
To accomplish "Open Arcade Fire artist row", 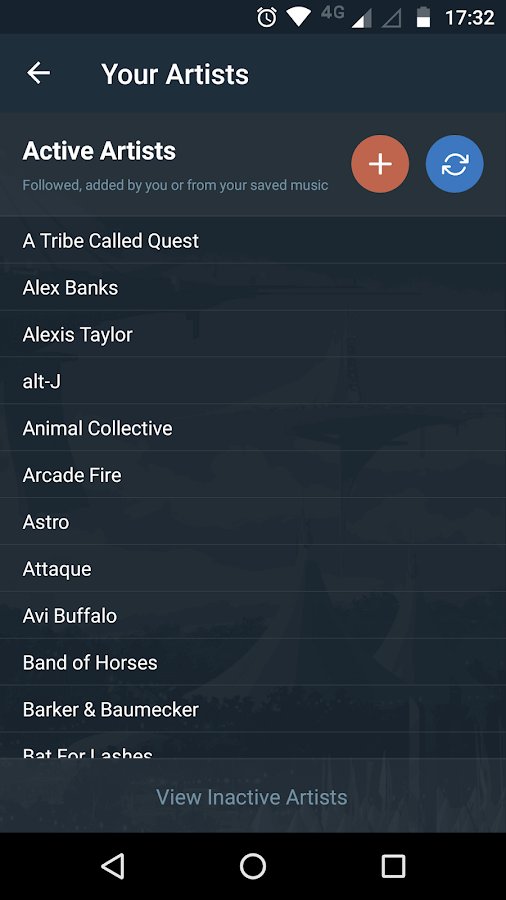I will coord(253,475).
